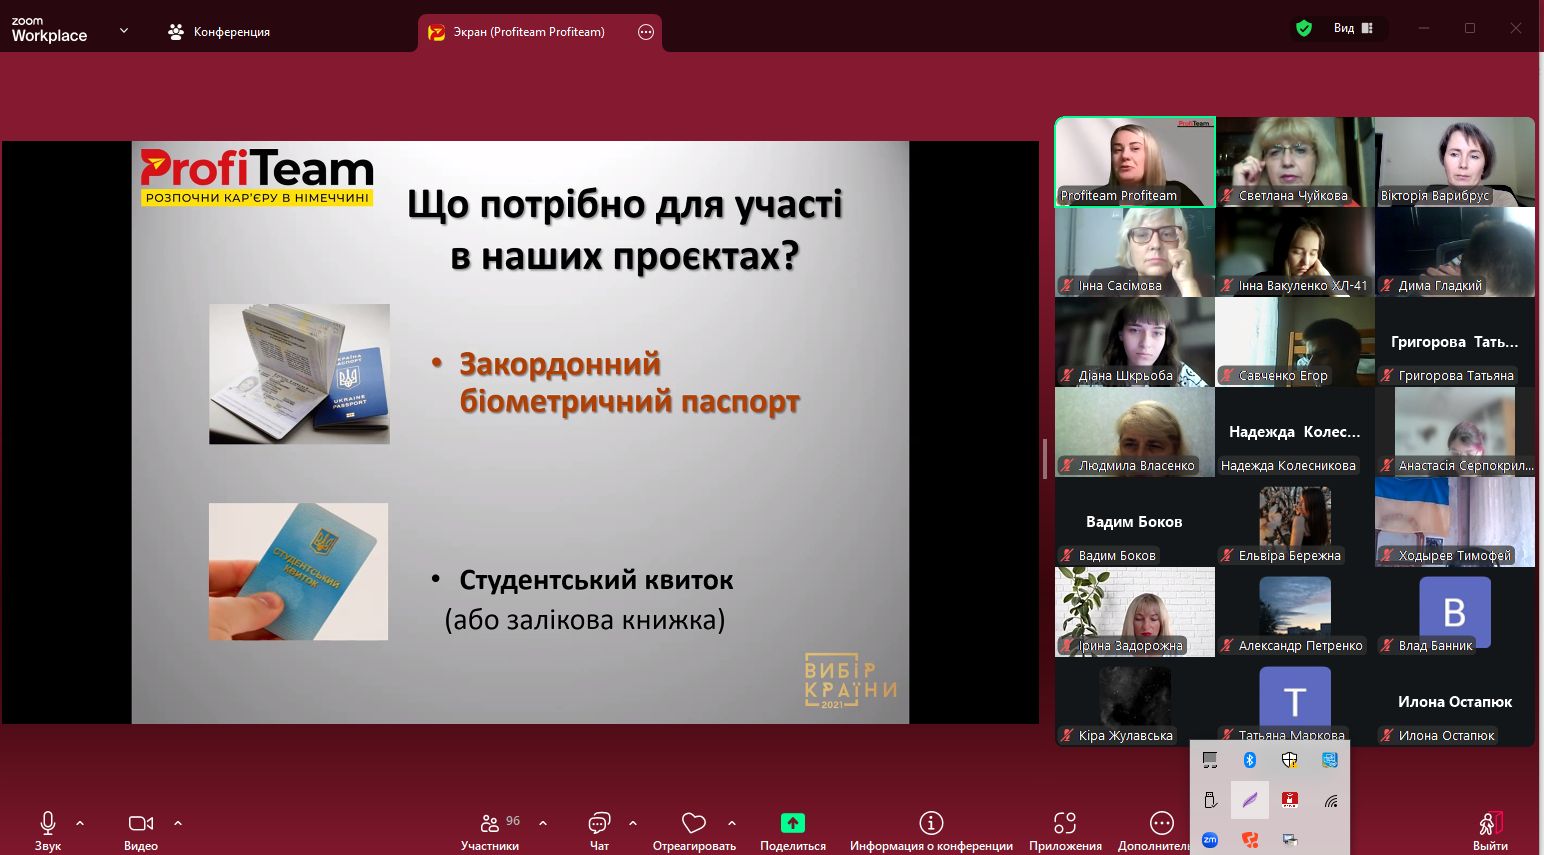Expand the arrow next to Участники
1544x855 pixels.
[x=543, y=823]
